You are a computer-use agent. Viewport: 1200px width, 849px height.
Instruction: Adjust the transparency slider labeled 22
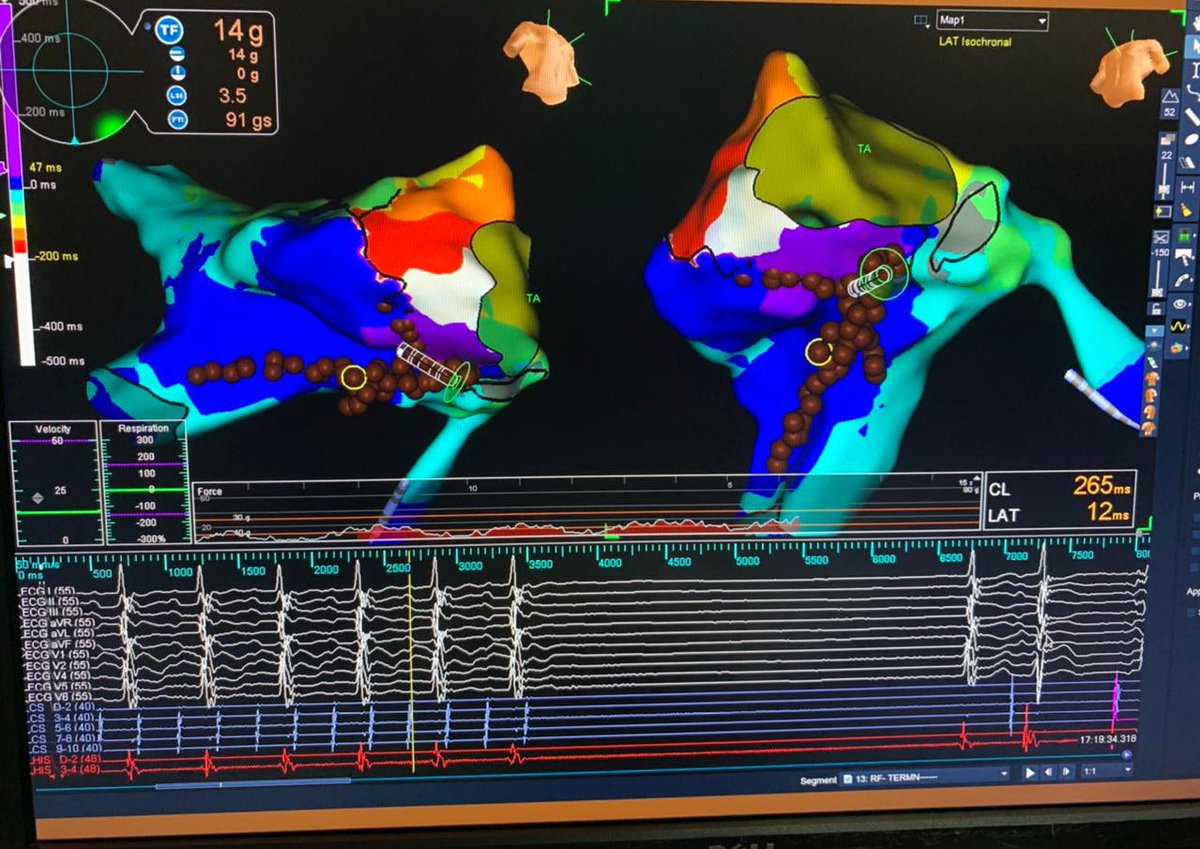1165,181
